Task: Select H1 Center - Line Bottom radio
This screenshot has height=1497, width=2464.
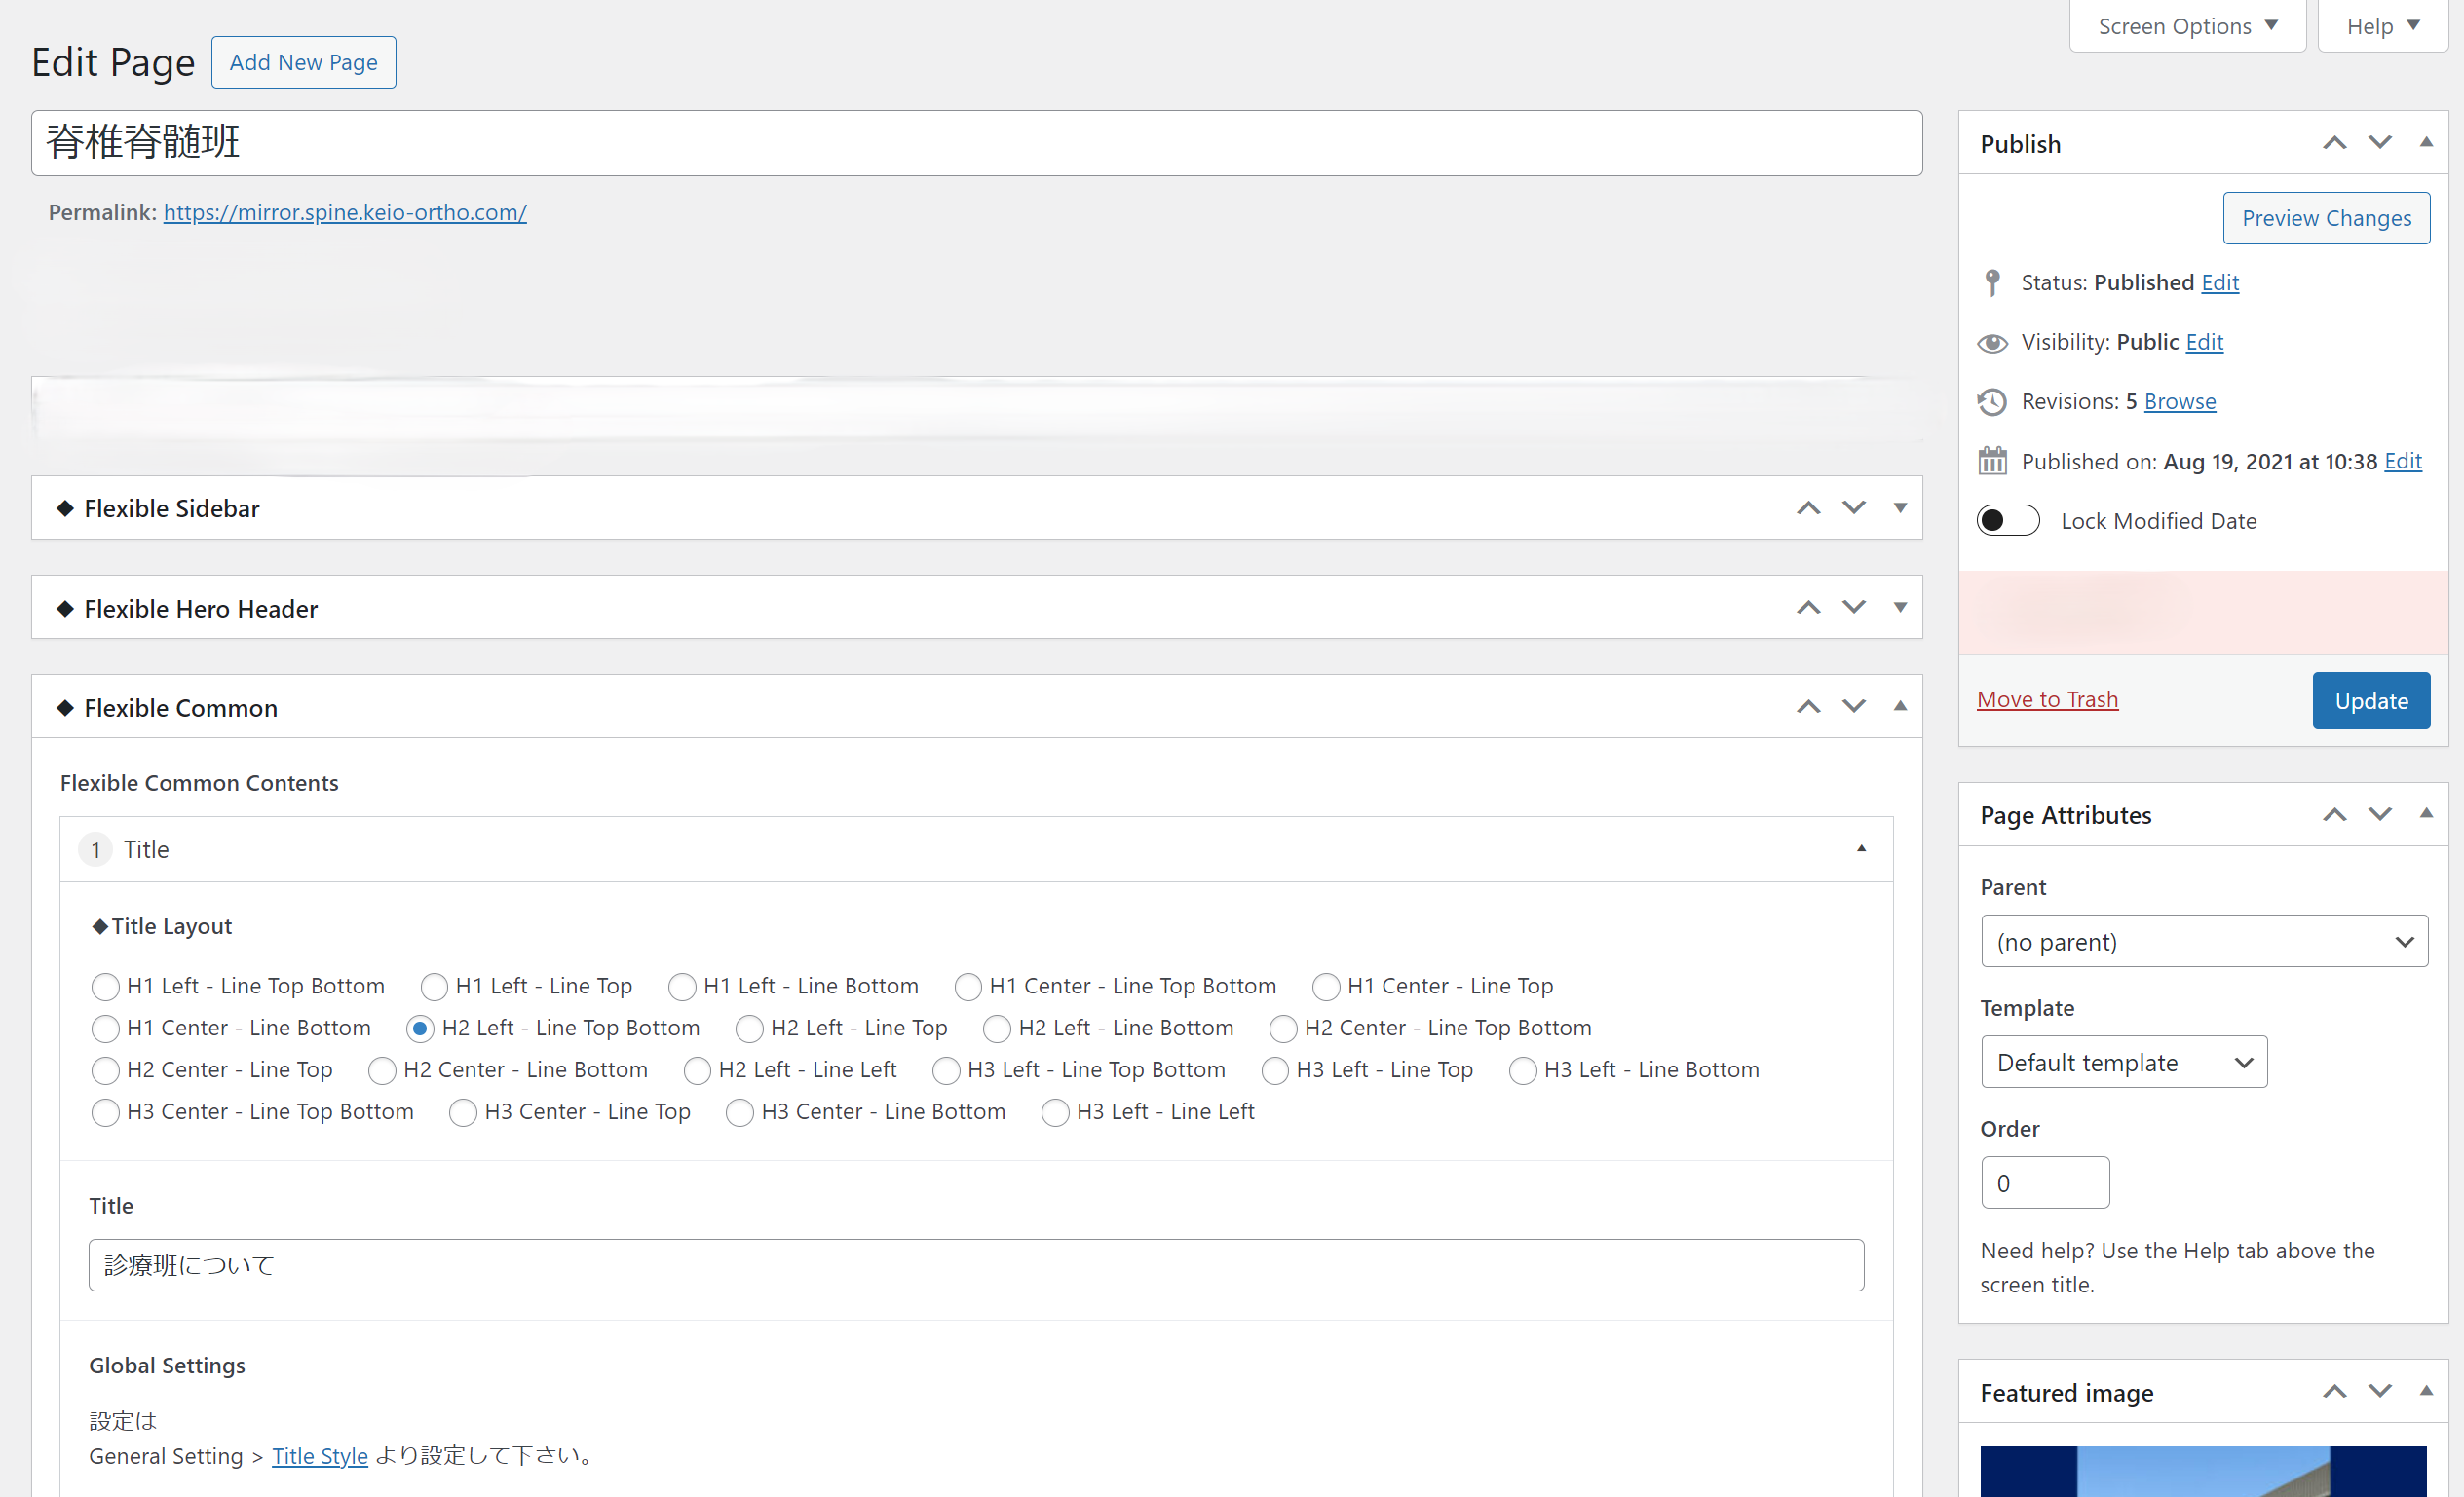Action: (105, 1029)
